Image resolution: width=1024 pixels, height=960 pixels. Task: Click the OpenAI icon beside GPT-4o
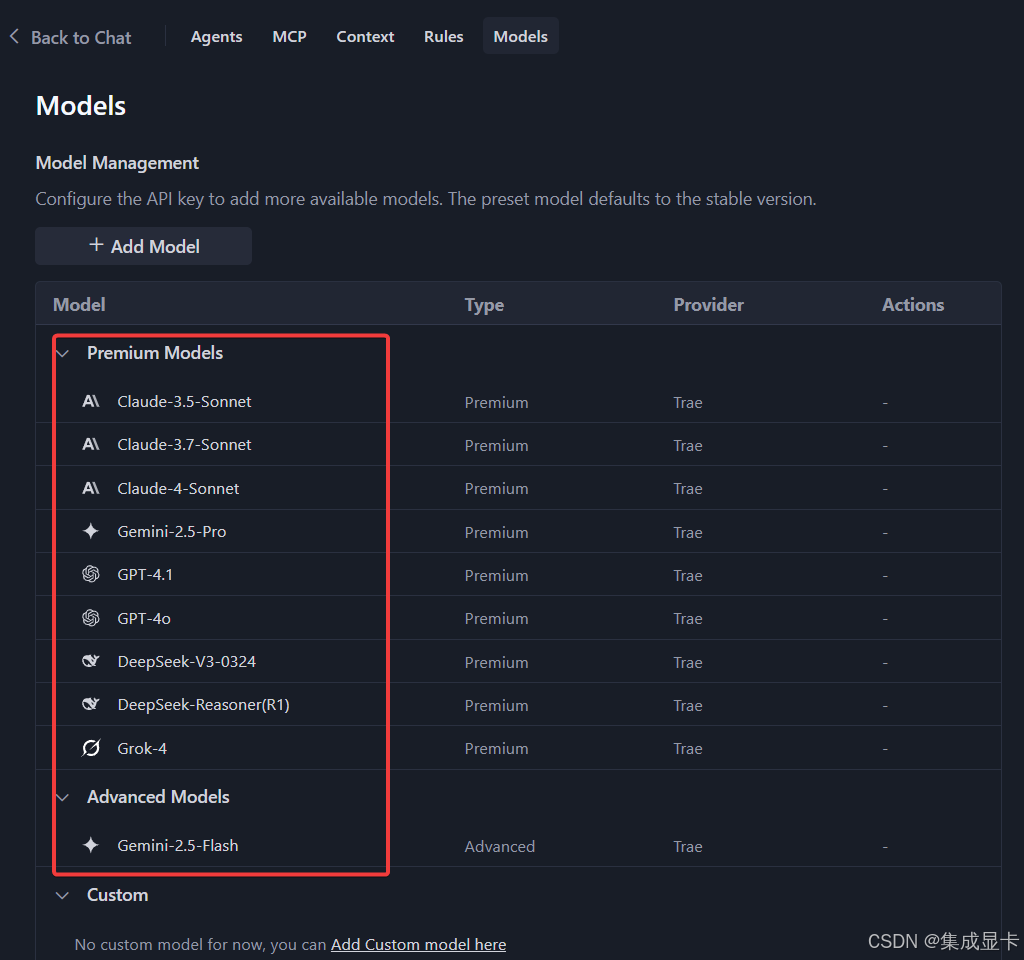pyautogui.click(x=91, y=618)
